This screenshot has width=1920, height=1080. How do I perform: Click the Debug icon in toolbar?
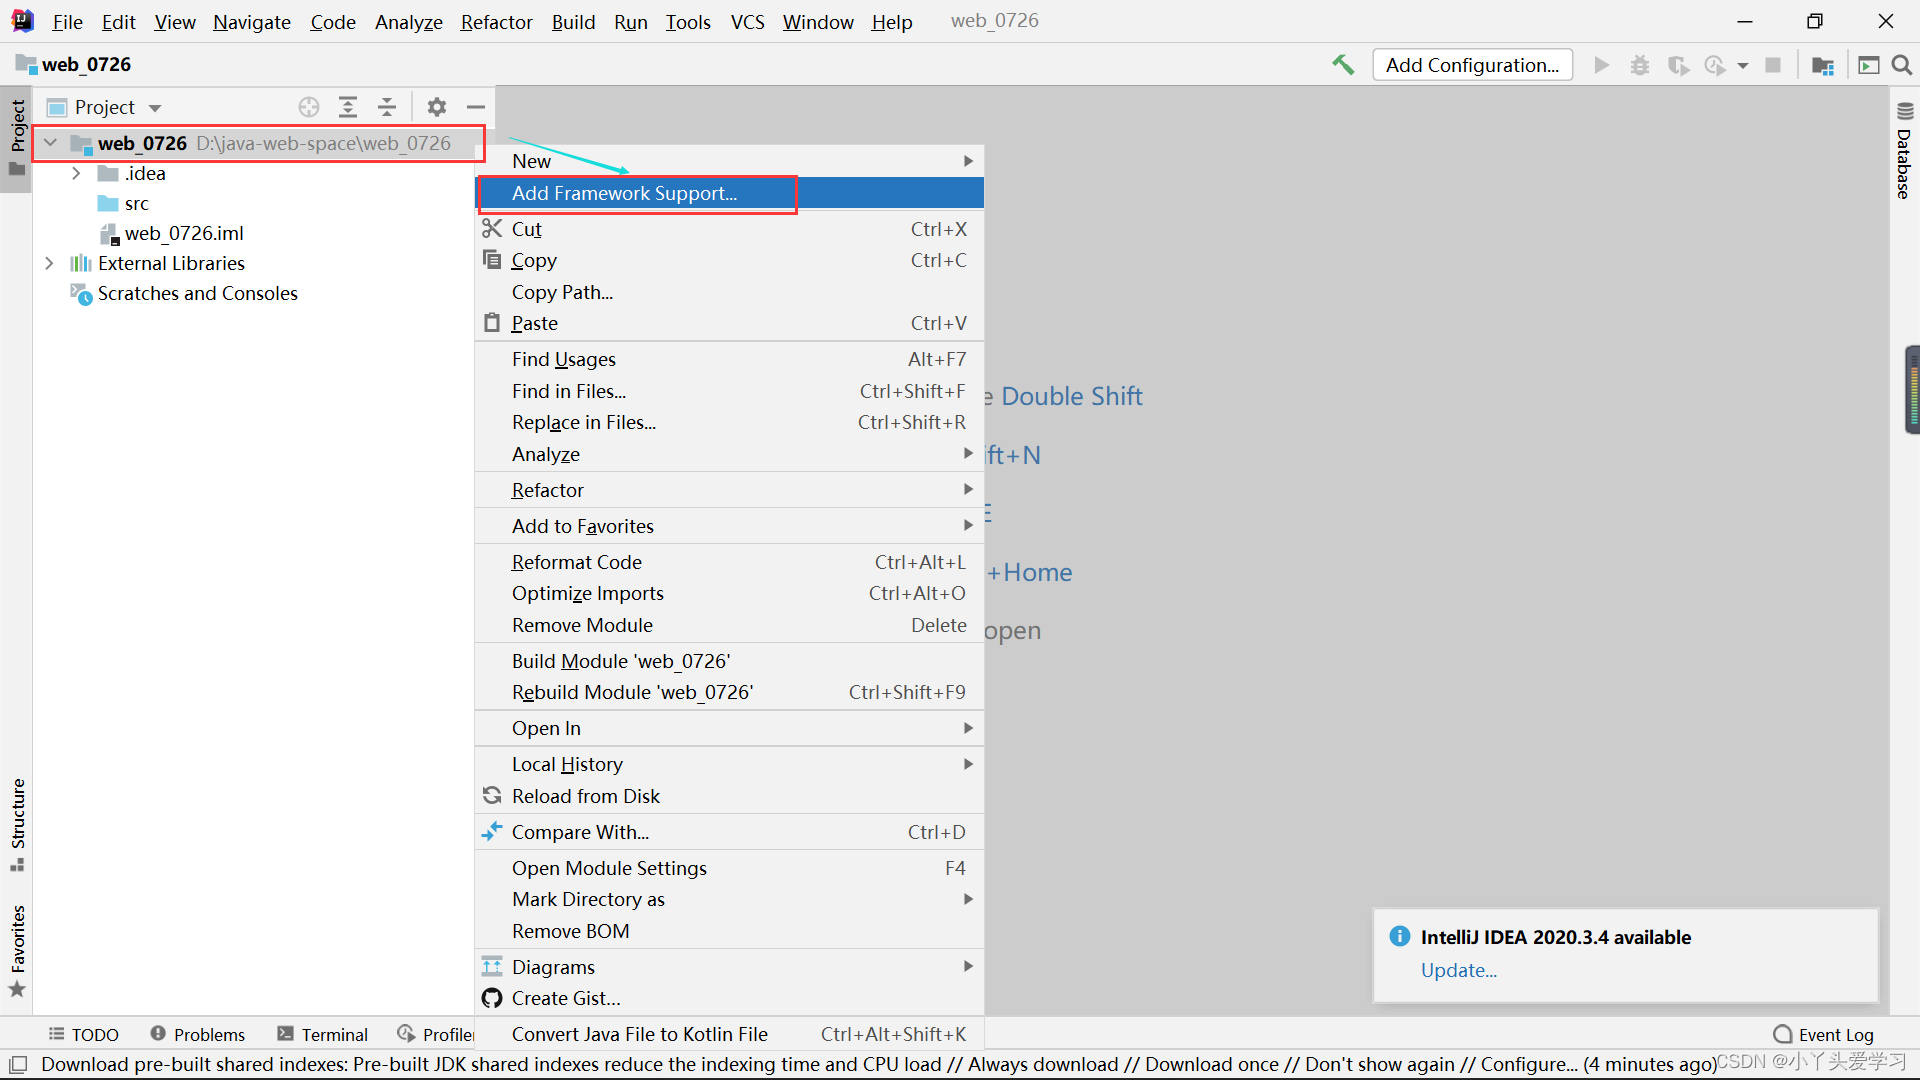click(1642, 65)
